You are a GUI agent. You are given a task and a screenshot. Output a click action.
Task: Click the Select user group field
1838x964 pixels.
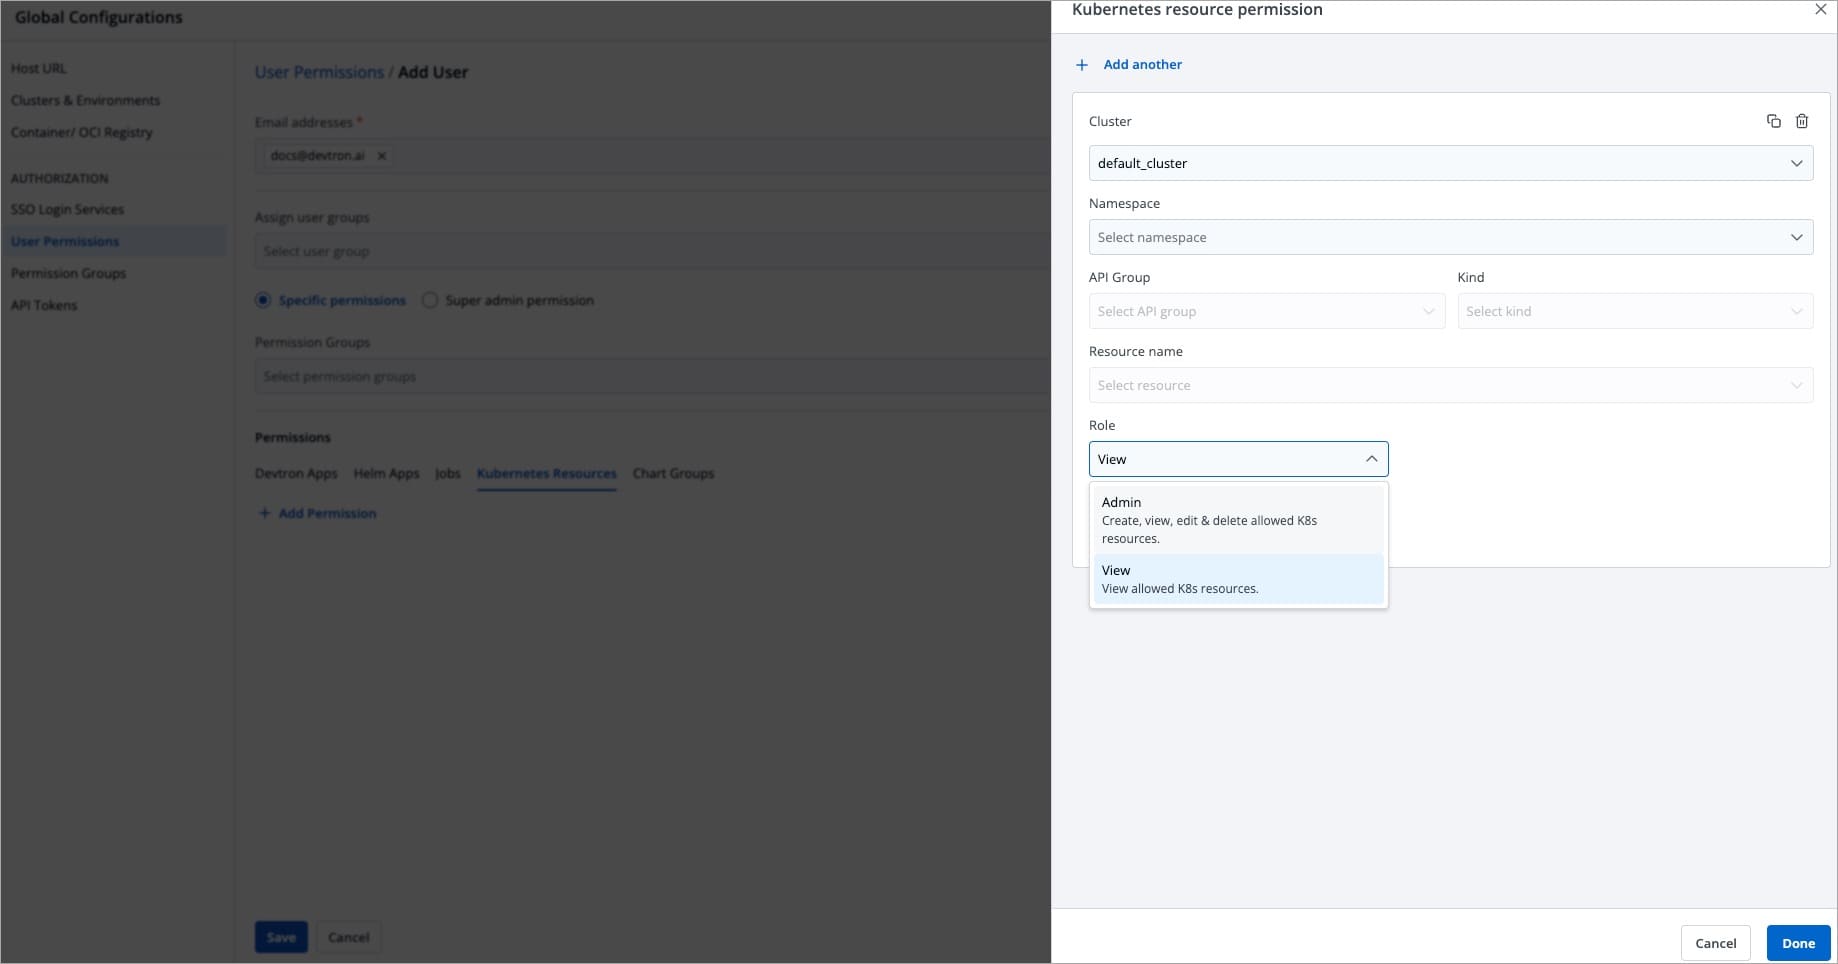650,251
